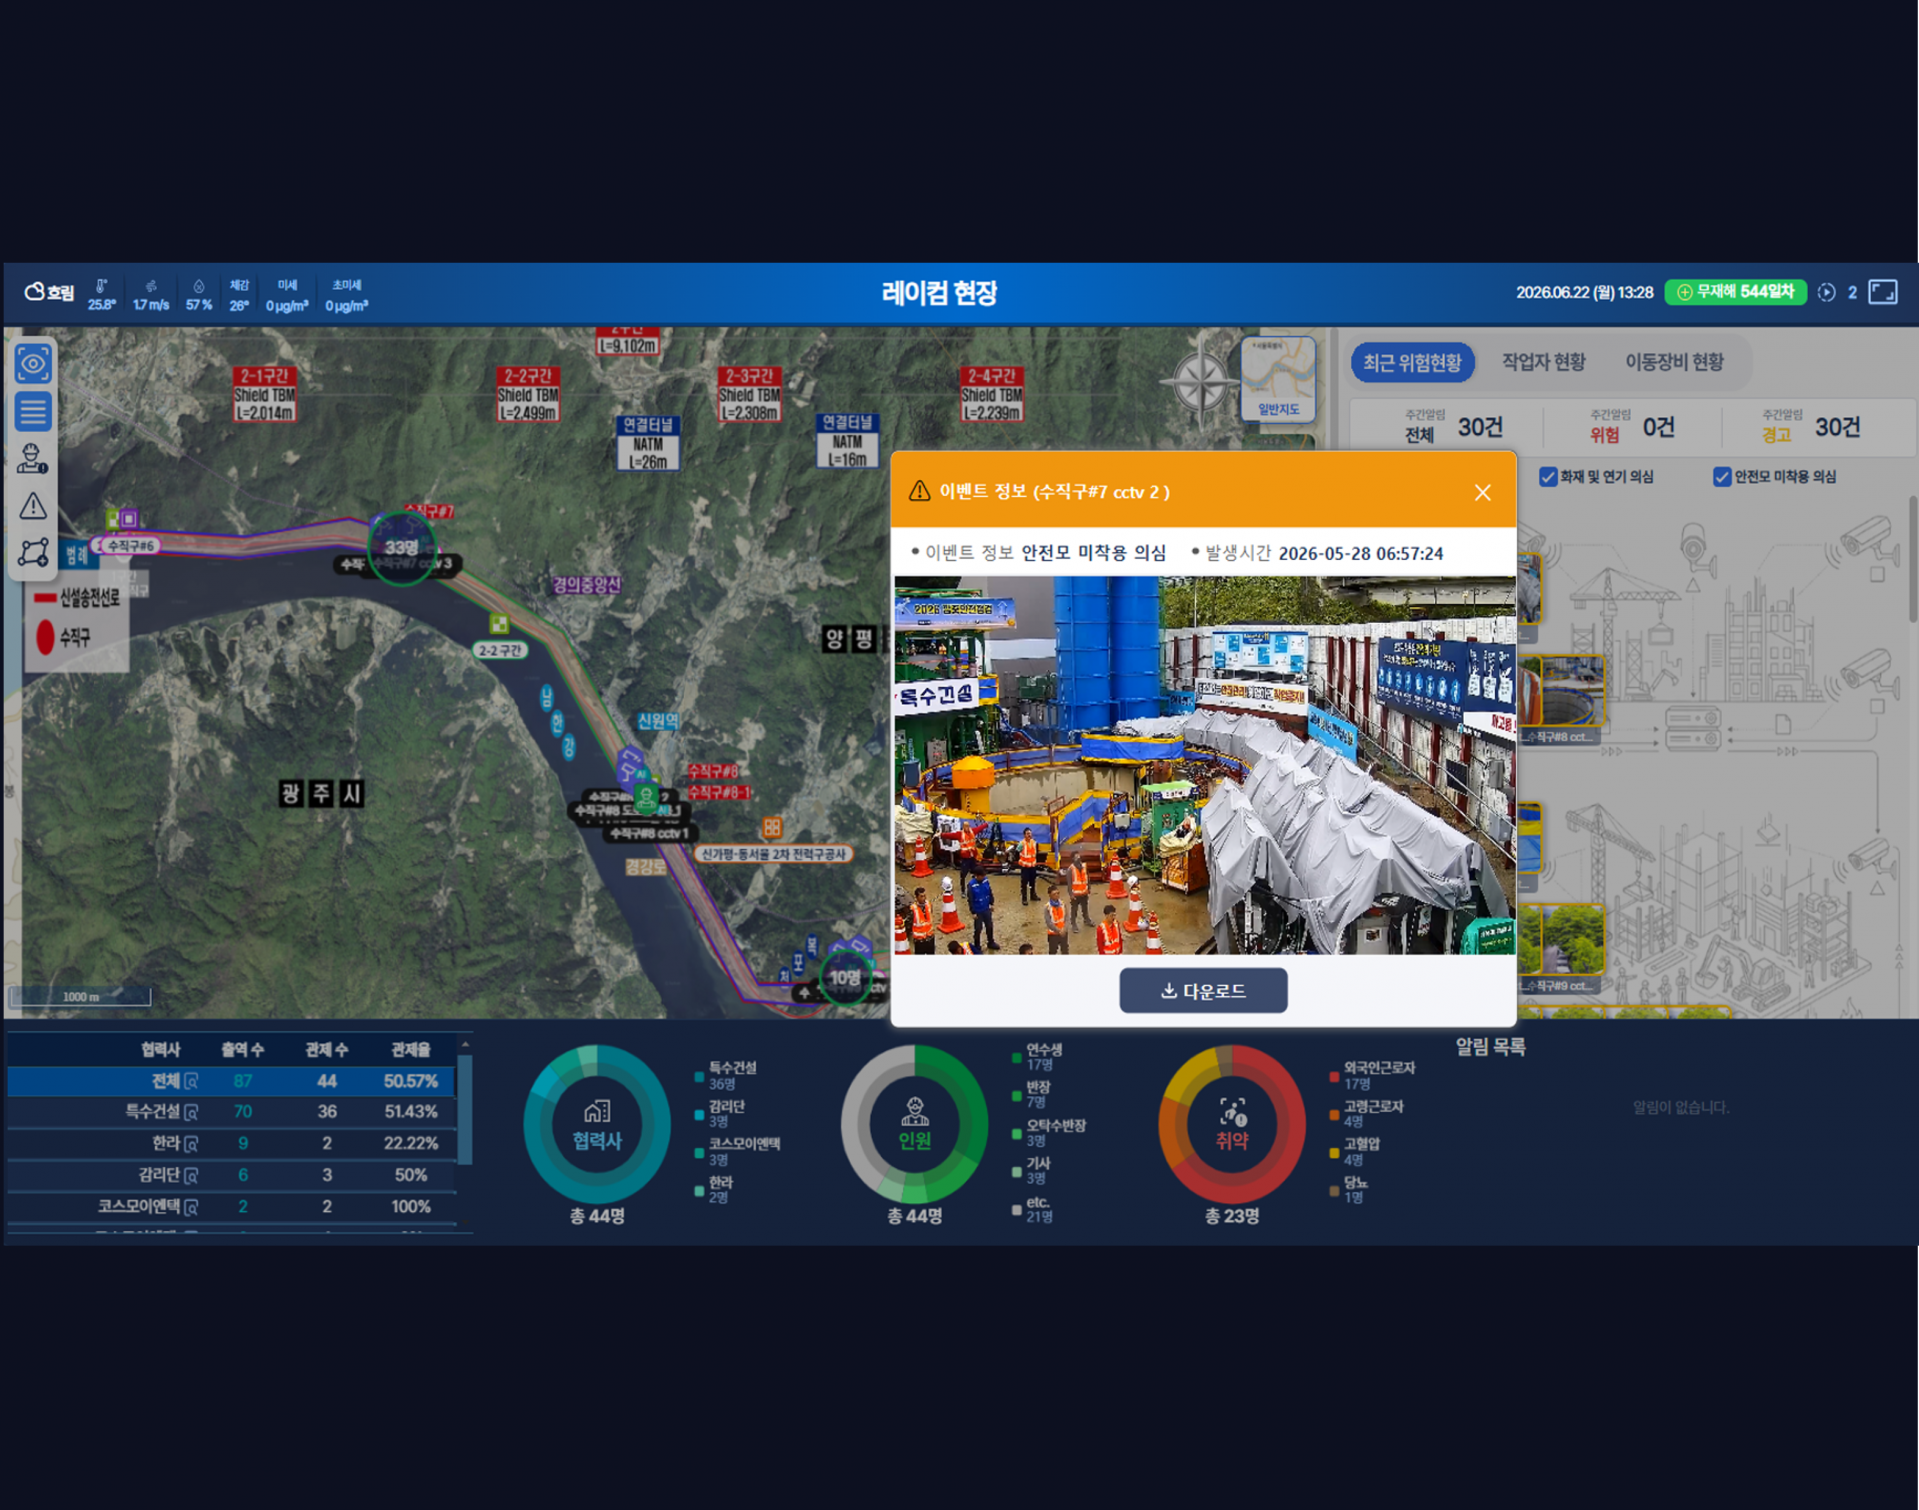Uncheck 화재 및 연기 의심 filter
The width and height of the screenshot is (1919, 1510).
coord(1548,477)
